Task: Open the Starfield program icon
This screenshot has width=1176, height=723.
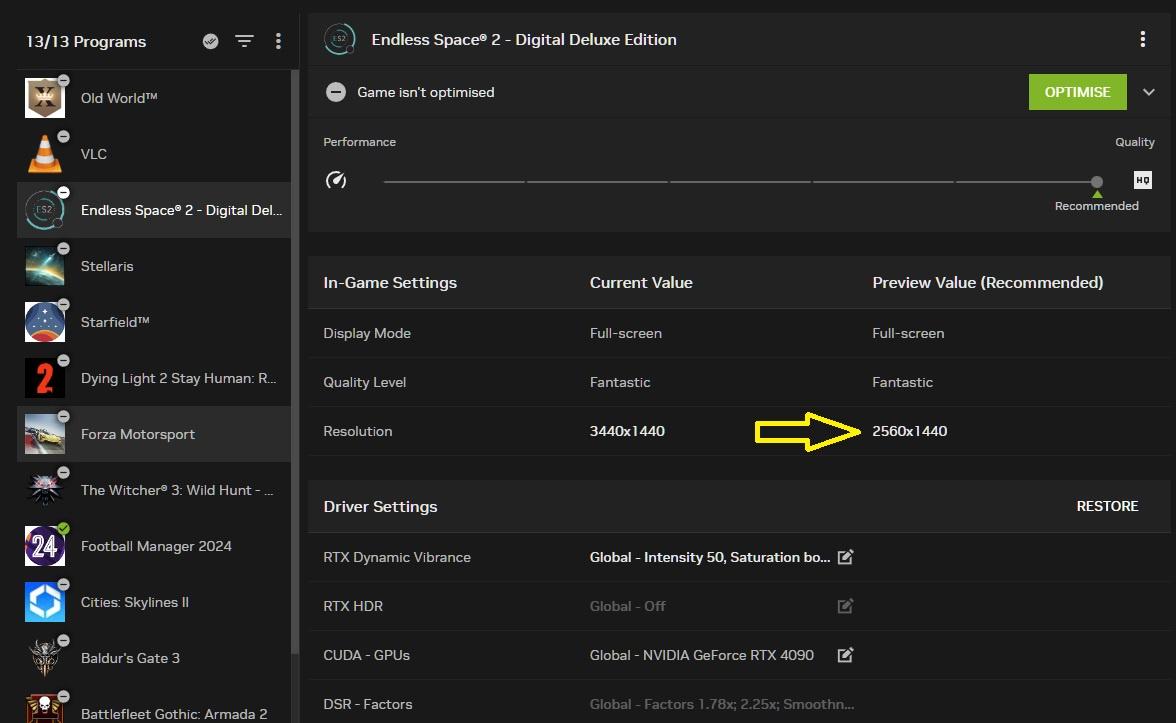Action: tap(44, 322)
